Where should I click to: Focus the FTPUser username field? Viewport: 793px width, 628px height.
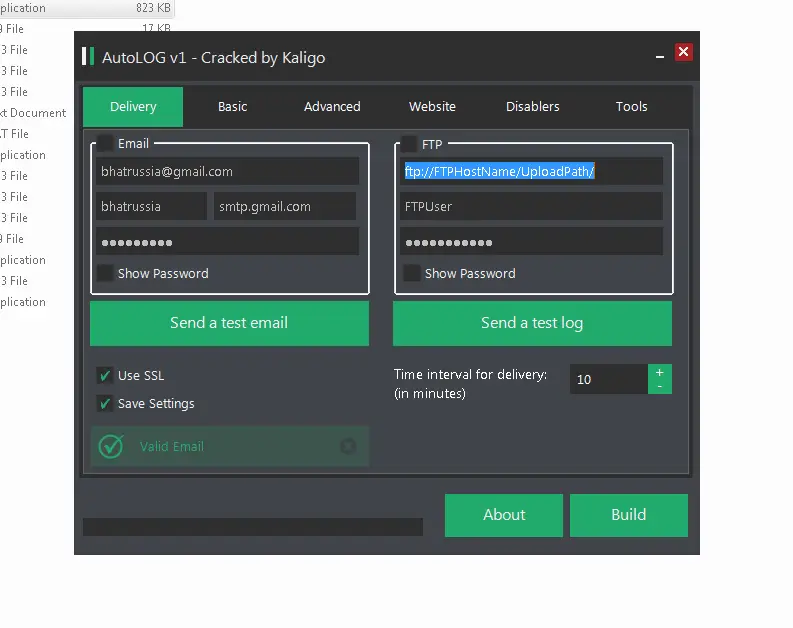pyautogui.click(x=531, y=206)
